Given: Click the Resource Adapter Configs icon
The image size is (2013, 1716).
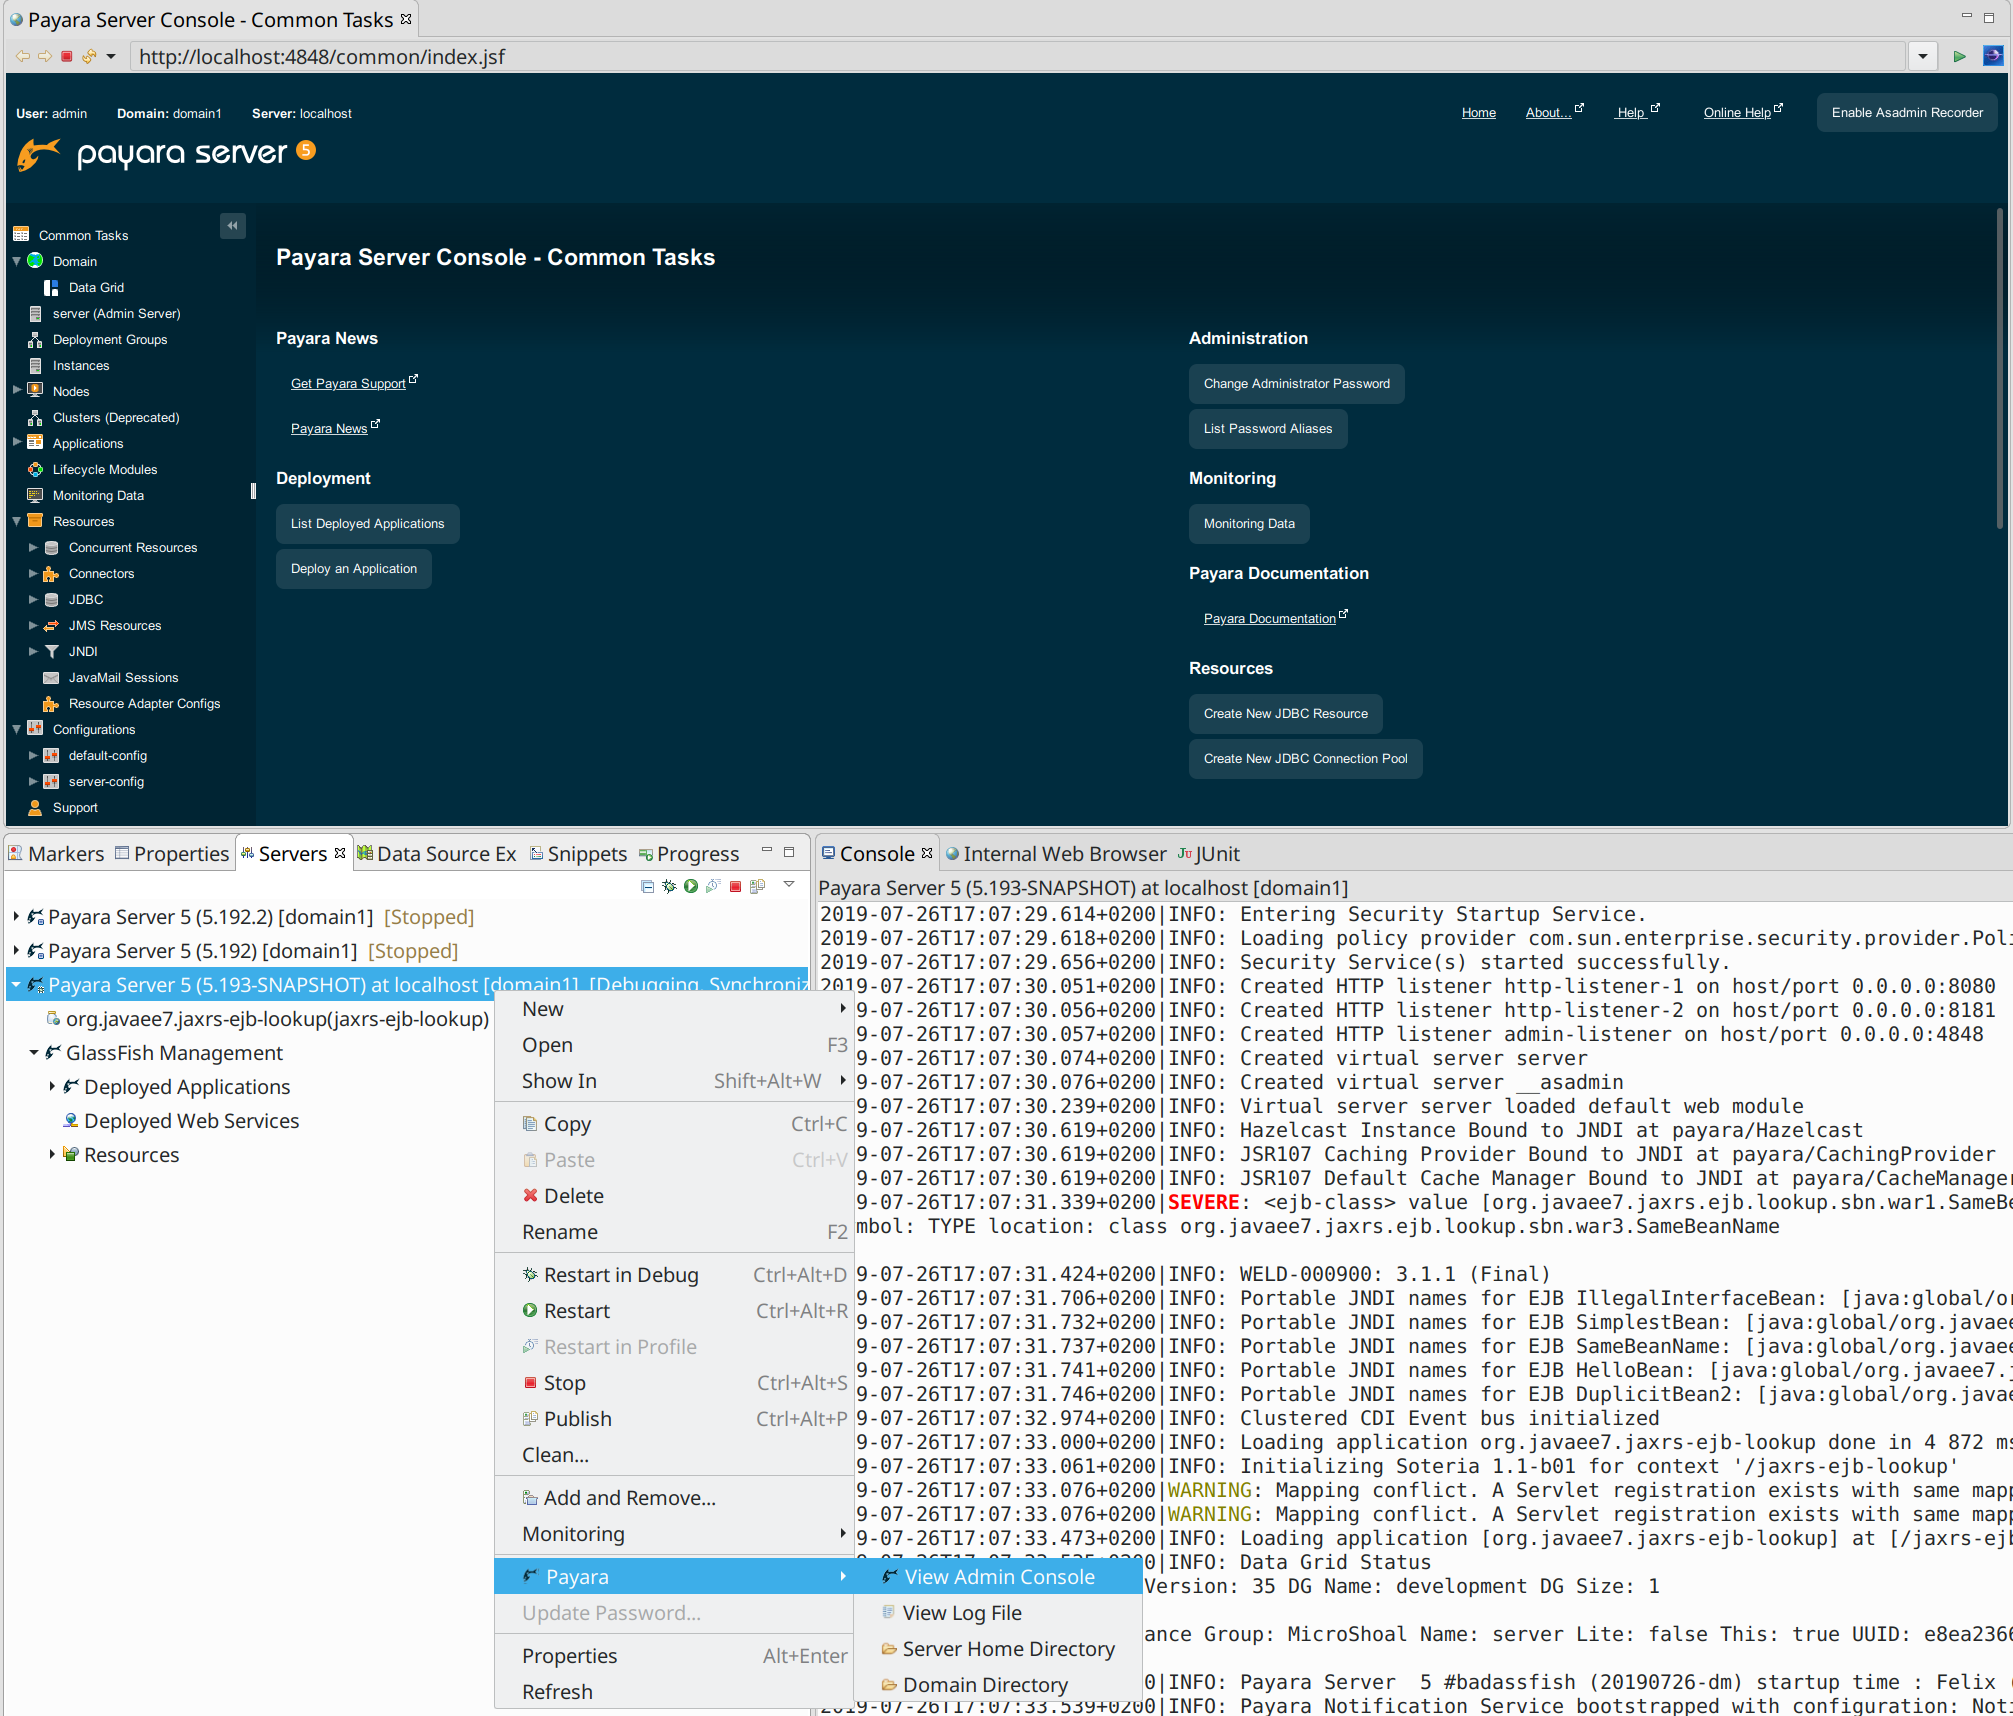Looking at the screenshot, I should click(x=51, y=704).
